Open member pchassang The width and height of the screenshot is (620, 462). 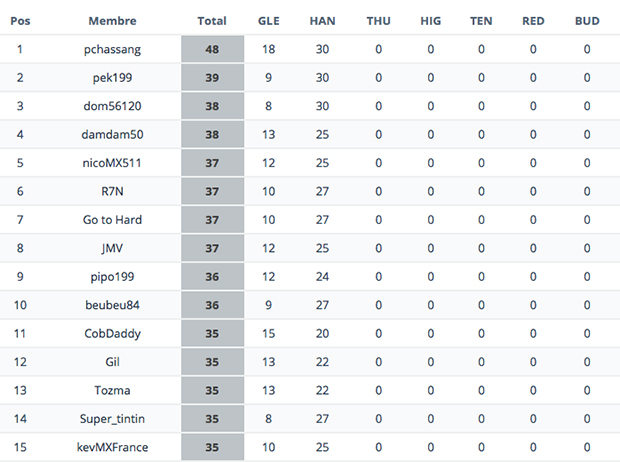click(112, 49)
